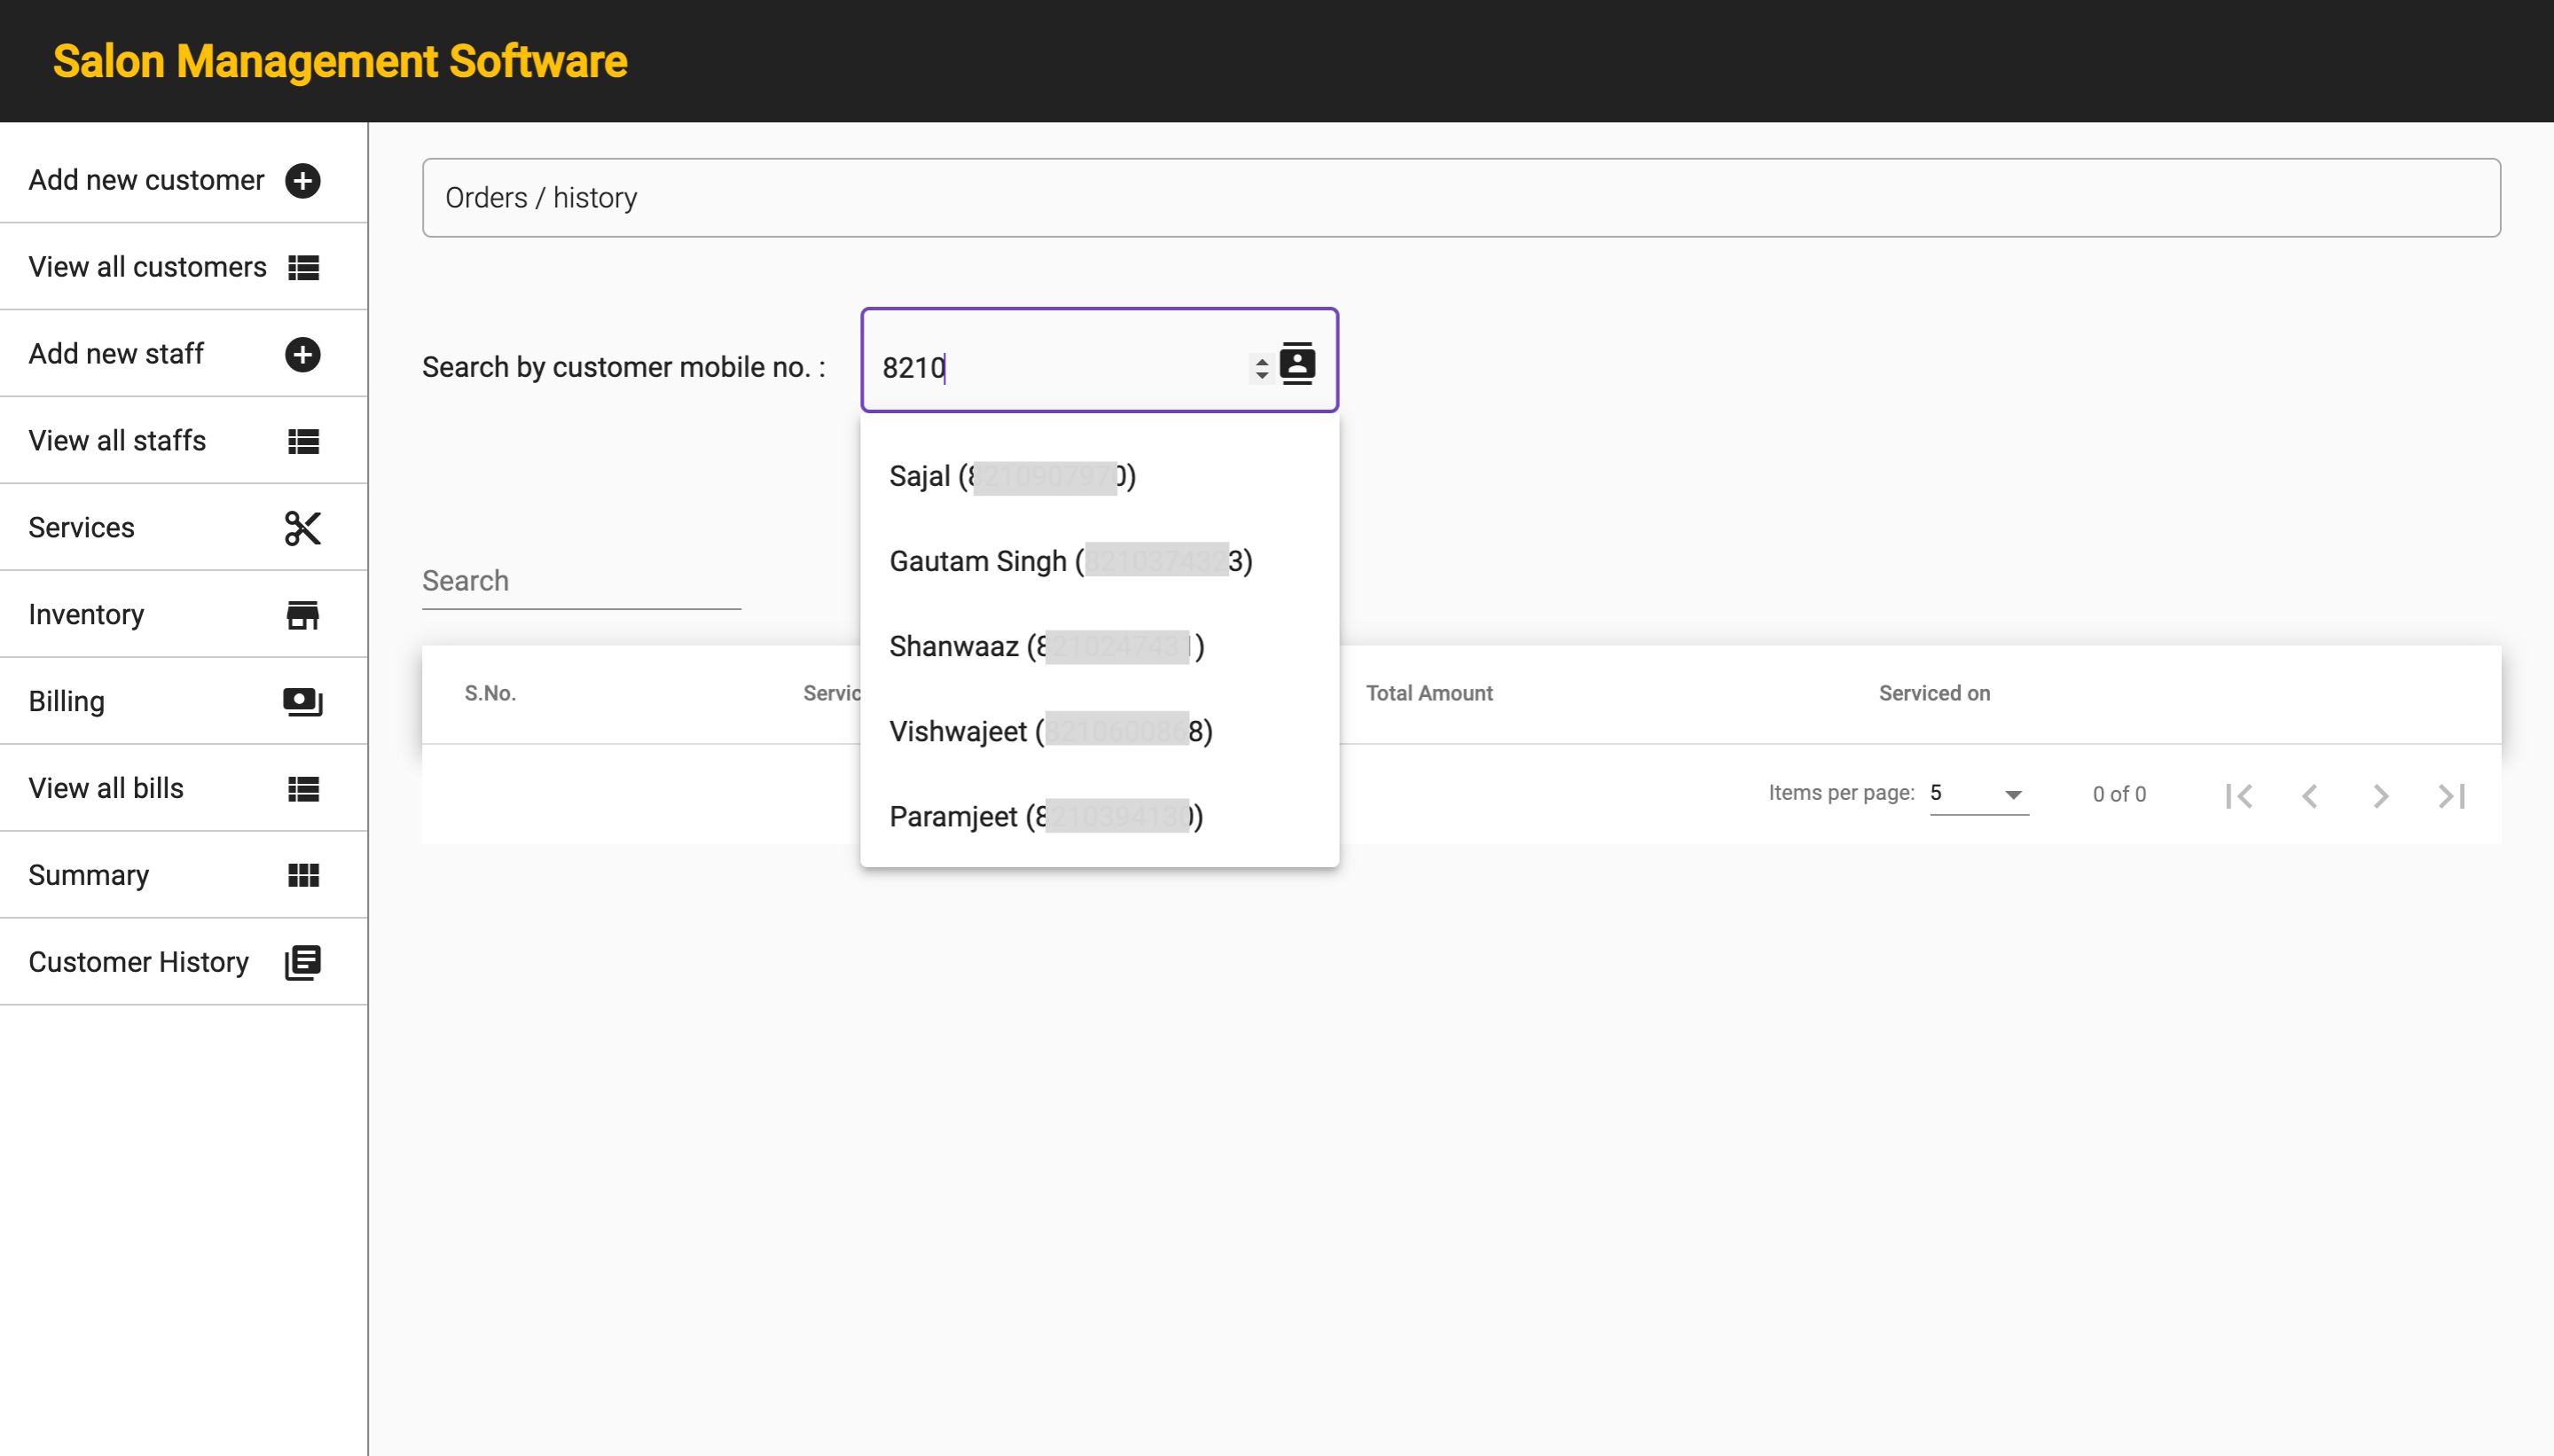The image size is (2554, 1456).
Task: Jump to the last page of results
Action: [x=2451, y=796]
